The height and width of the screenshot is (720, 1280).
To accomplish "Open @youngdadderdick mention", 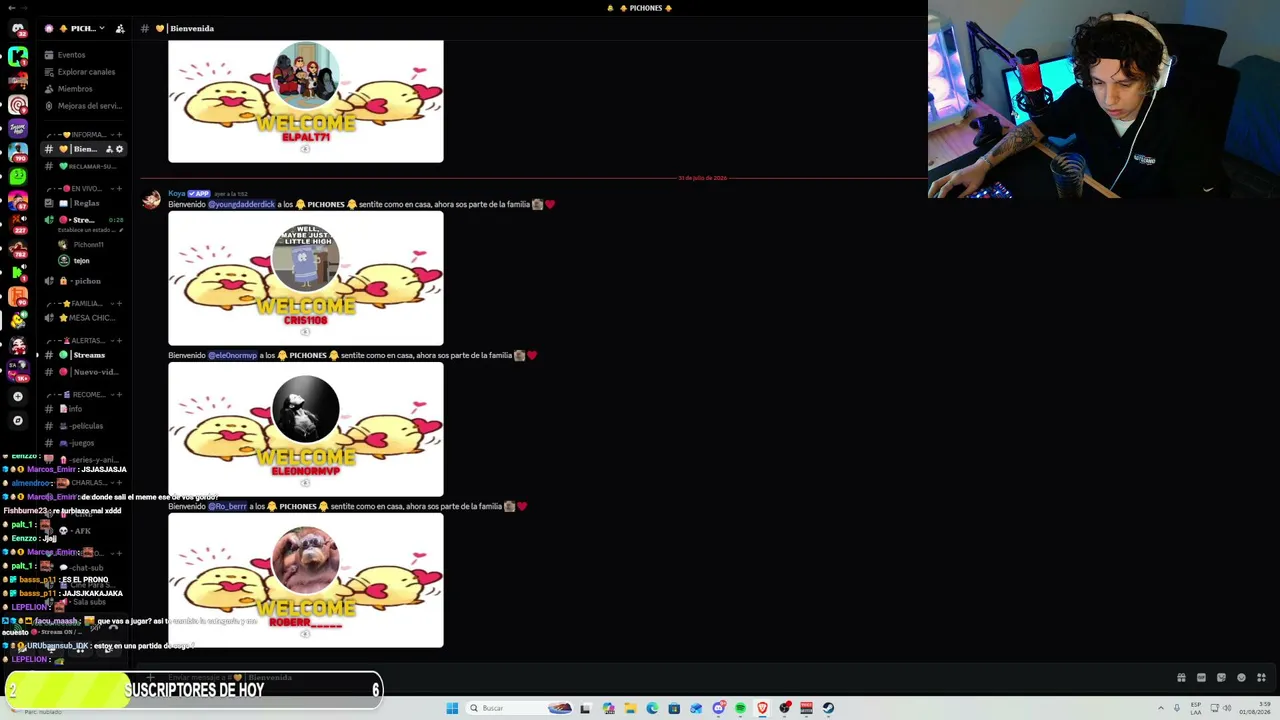I will tap(241, 204).
